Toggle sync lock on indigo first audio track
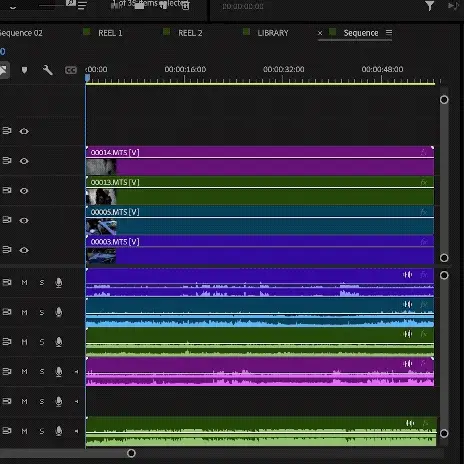 tap(7, 282)
